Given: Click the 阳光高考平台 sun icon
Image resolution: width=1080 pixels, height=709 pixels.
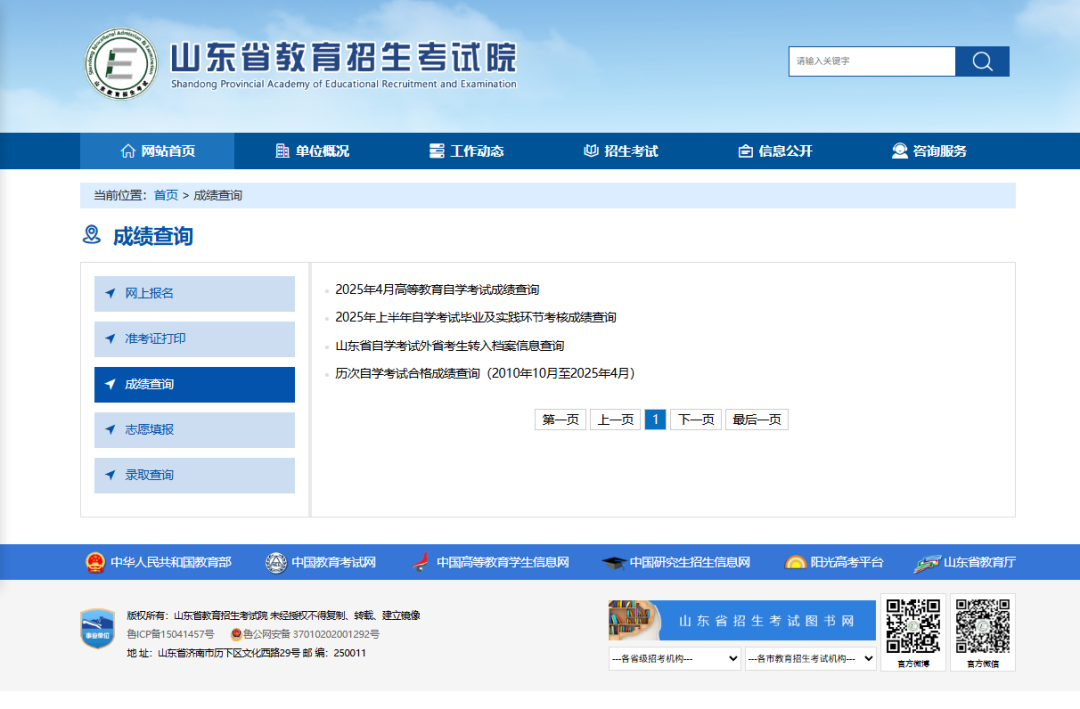Looking at the screenshot, I should 797,562.
